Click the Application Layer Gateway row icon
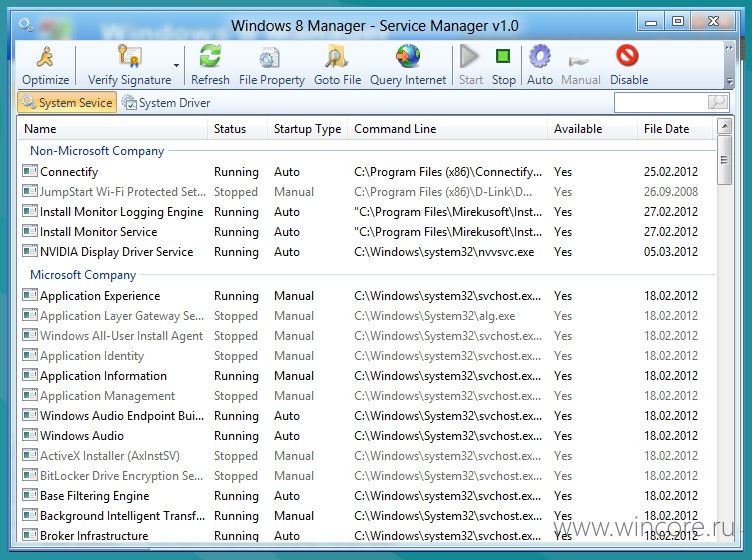The image size is (752, 560). pos(30,315)
